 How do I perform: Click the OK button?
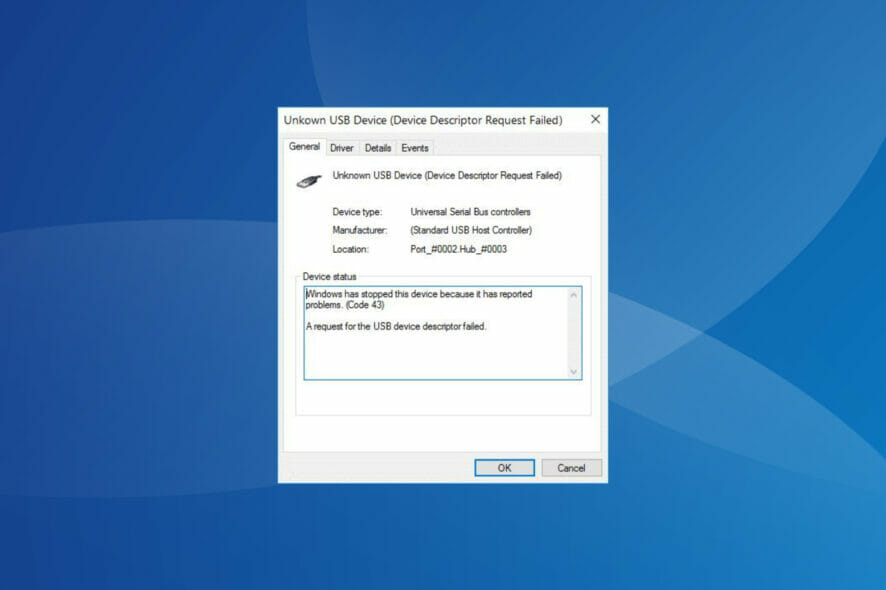(505, 468)
